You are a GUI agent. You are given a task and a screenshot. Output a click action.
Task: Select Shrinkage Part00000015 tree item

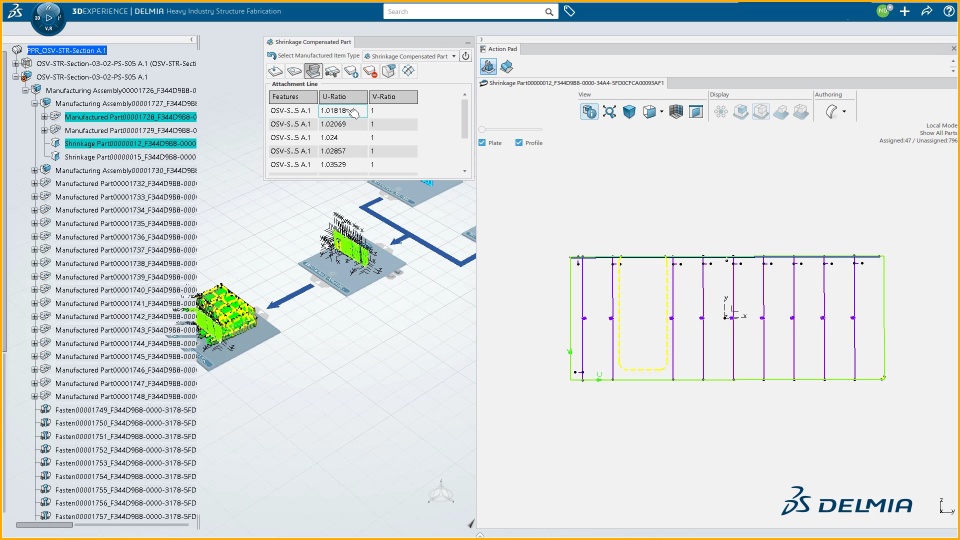coord(130,157)
